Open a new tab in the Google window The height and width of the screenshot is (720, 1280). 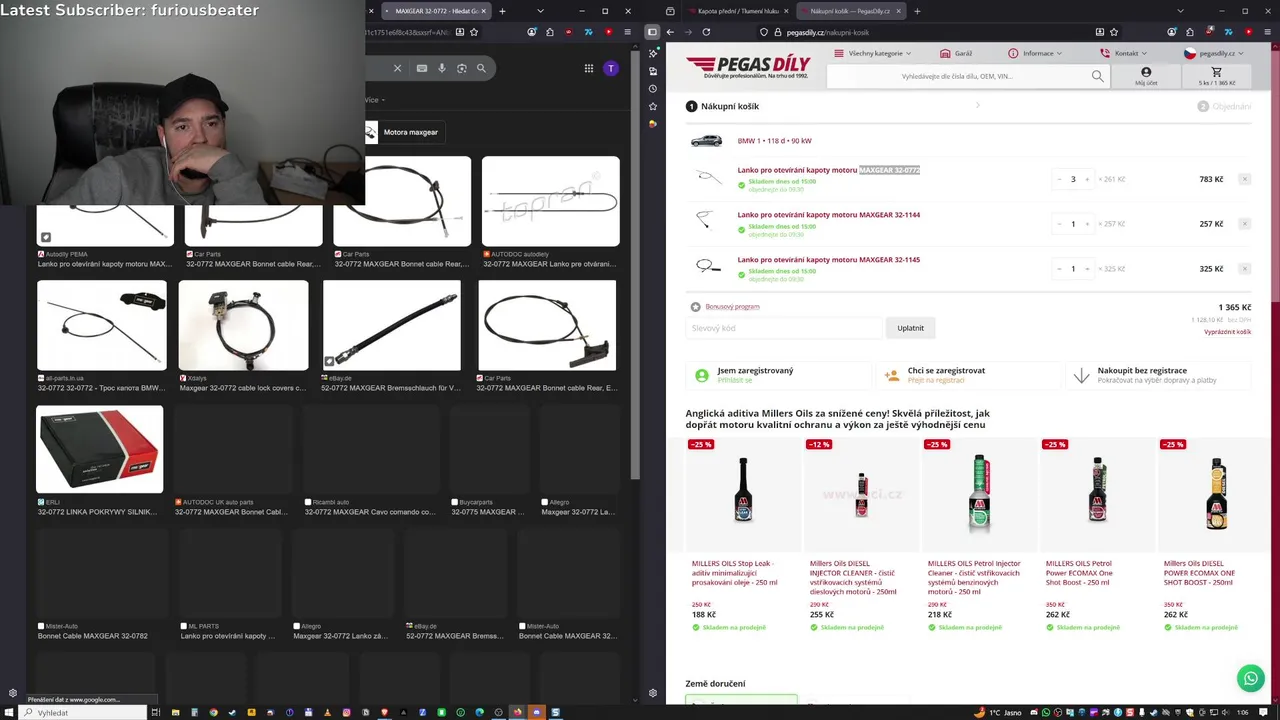tap(502, 11)
